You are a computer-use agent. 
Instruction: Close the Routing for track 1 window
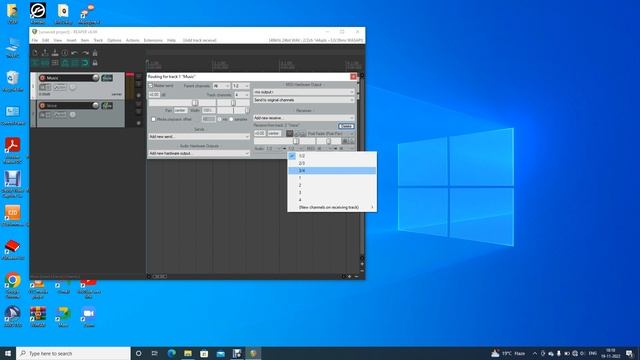pos(353,77)
